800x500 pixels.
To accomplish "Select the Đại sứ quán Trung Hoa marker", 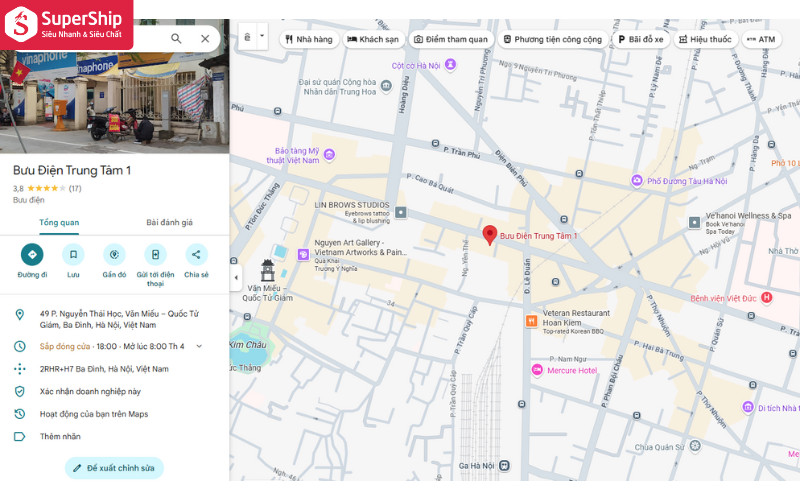I will point(387,86).
